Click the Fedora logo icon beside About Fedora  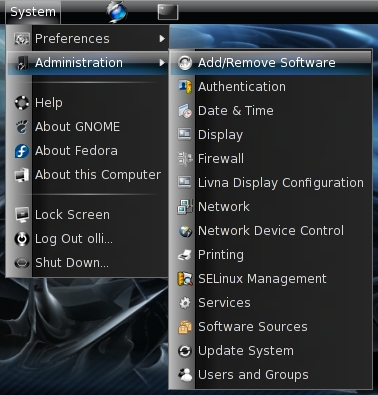[22, 151]
